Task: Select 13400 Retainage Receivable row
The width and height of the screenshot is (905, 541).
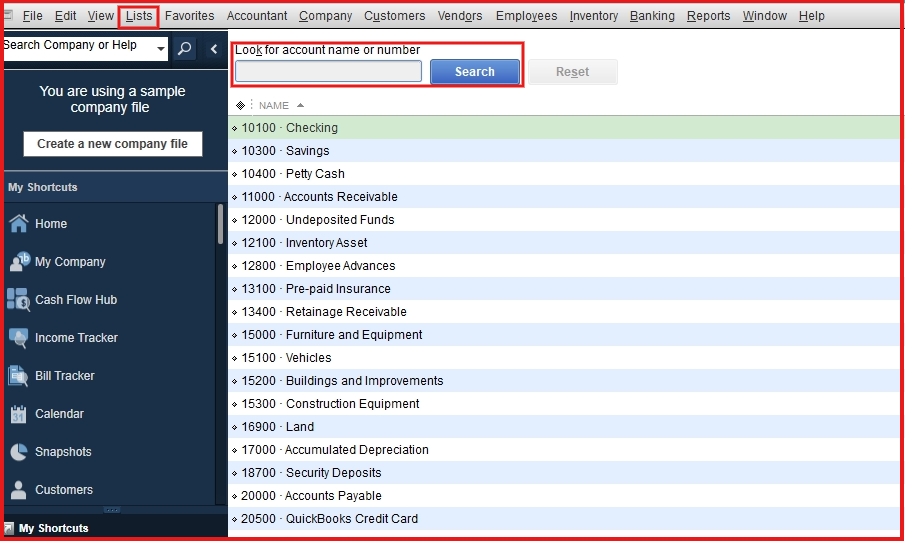Action: click(564, 312)
